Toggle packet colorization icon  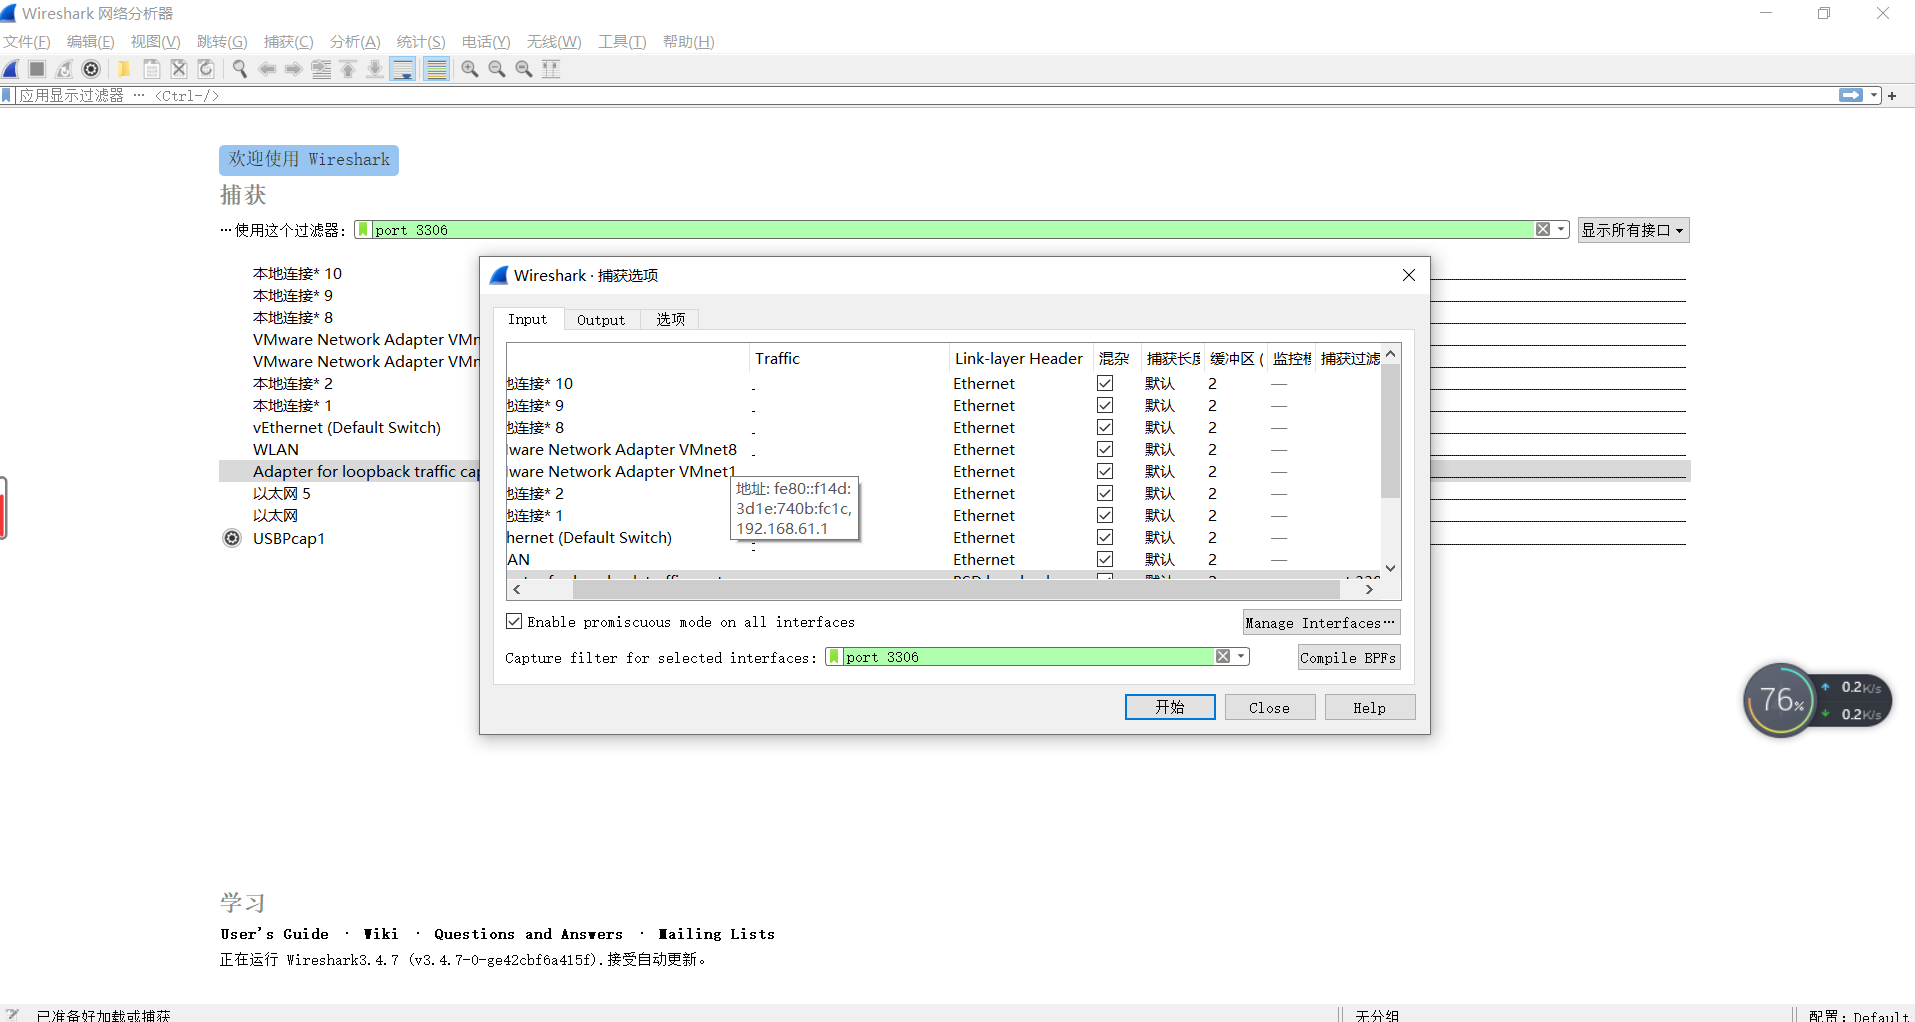436,69
